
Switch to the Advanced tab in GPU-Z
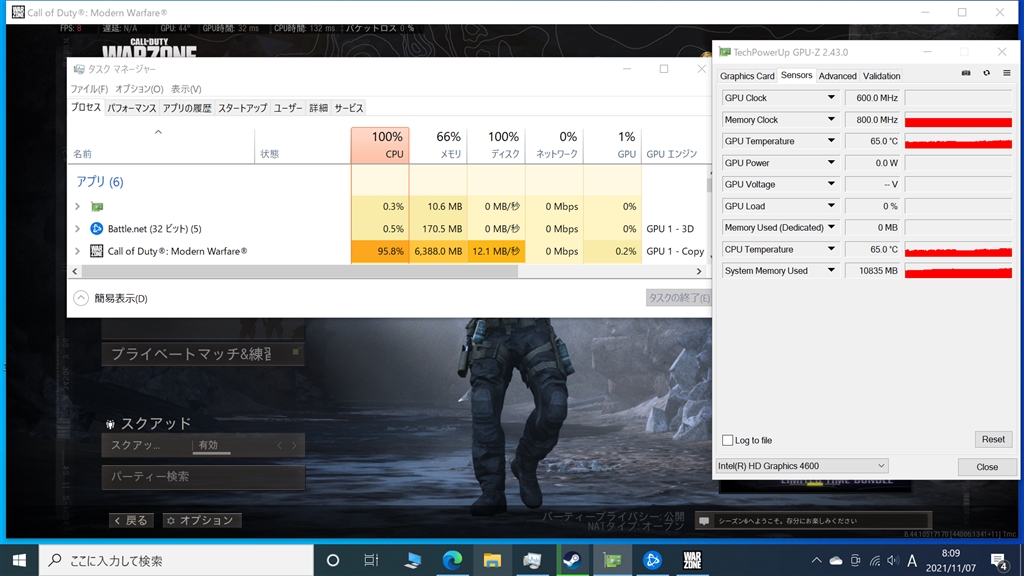pyautogui.click(x=837, y=76)
